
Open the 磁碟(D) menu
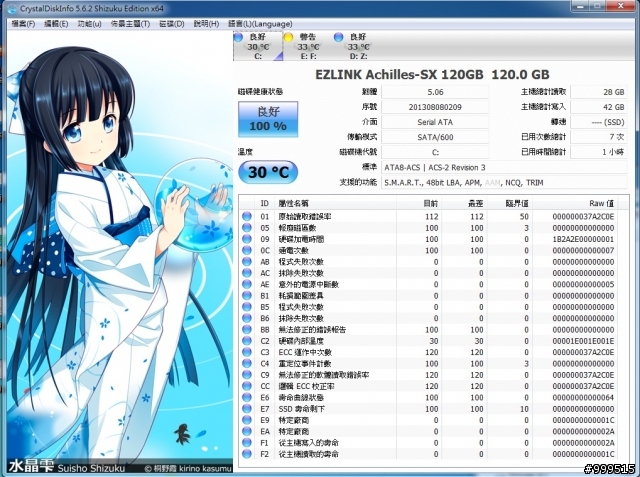point(171,24)
